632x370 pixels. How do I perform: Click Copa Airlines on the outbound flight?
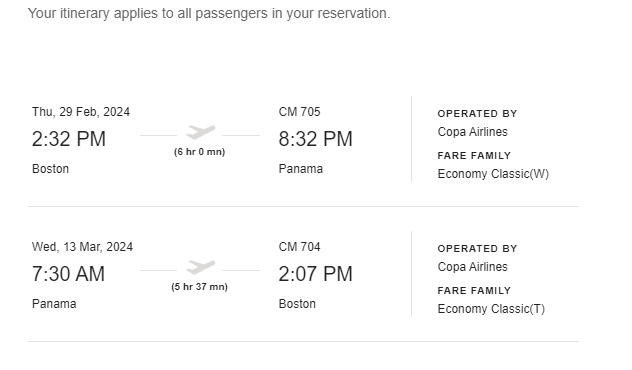[472, 132]
